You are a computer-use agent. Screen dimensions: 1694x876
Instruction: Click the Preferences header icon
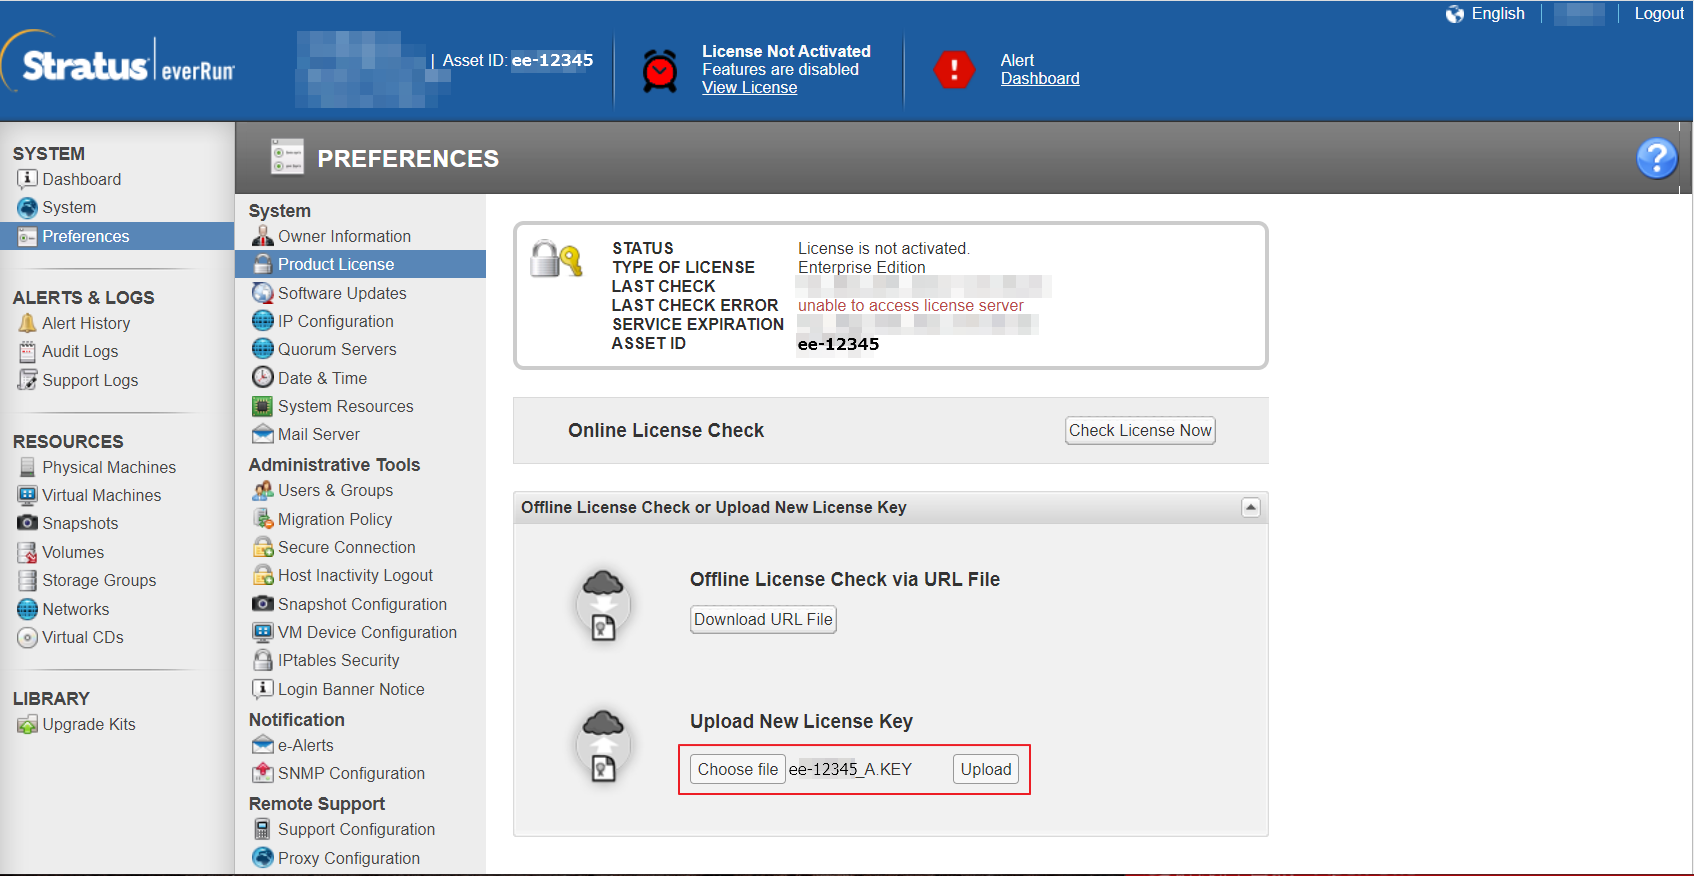(287, 157)
